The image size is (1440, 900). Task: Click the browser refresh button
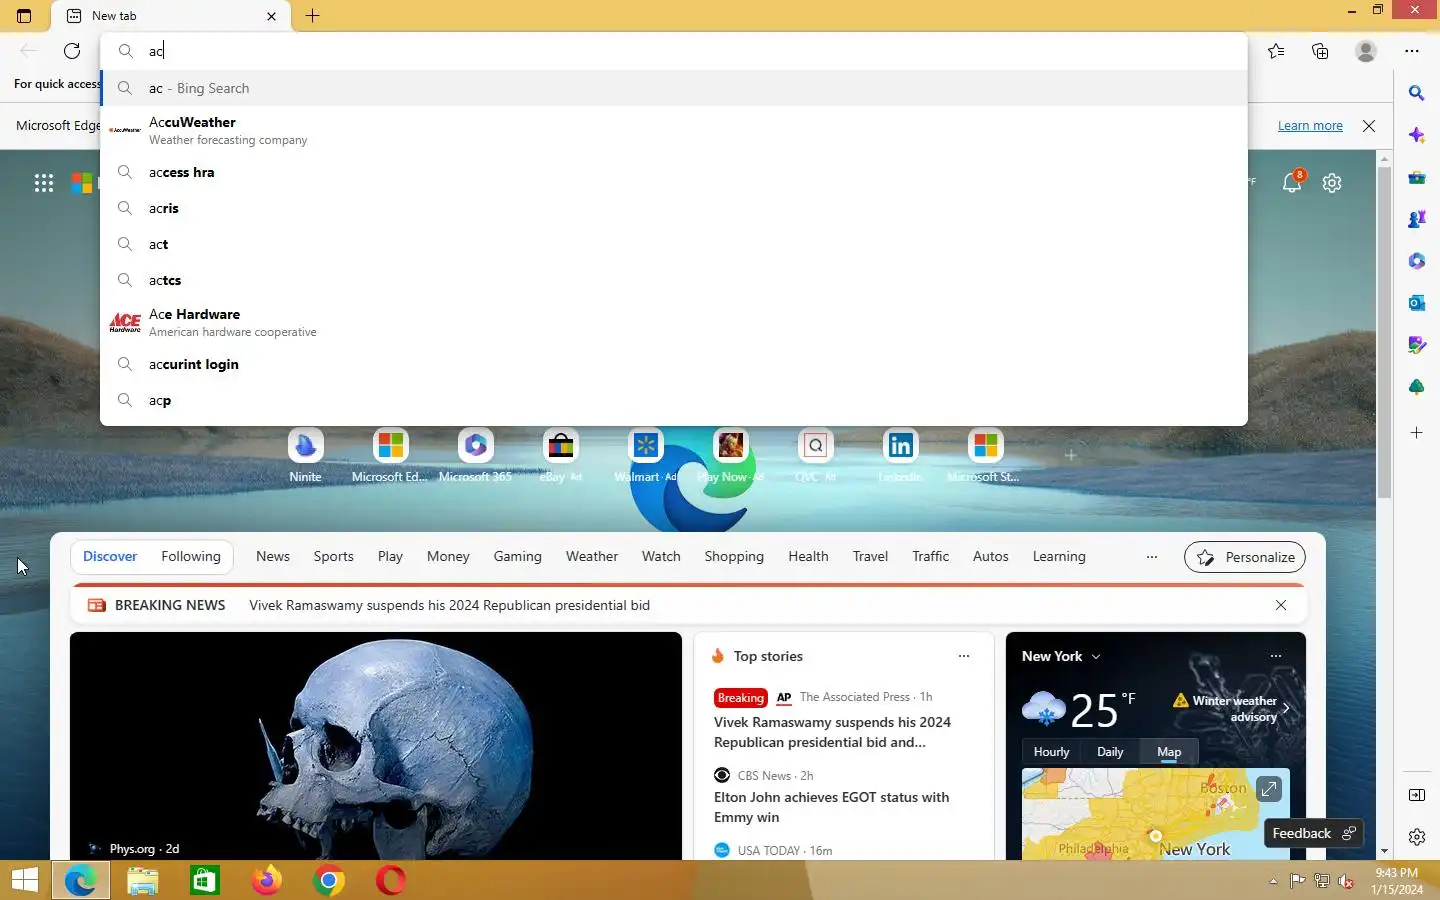tap(72, 51)
